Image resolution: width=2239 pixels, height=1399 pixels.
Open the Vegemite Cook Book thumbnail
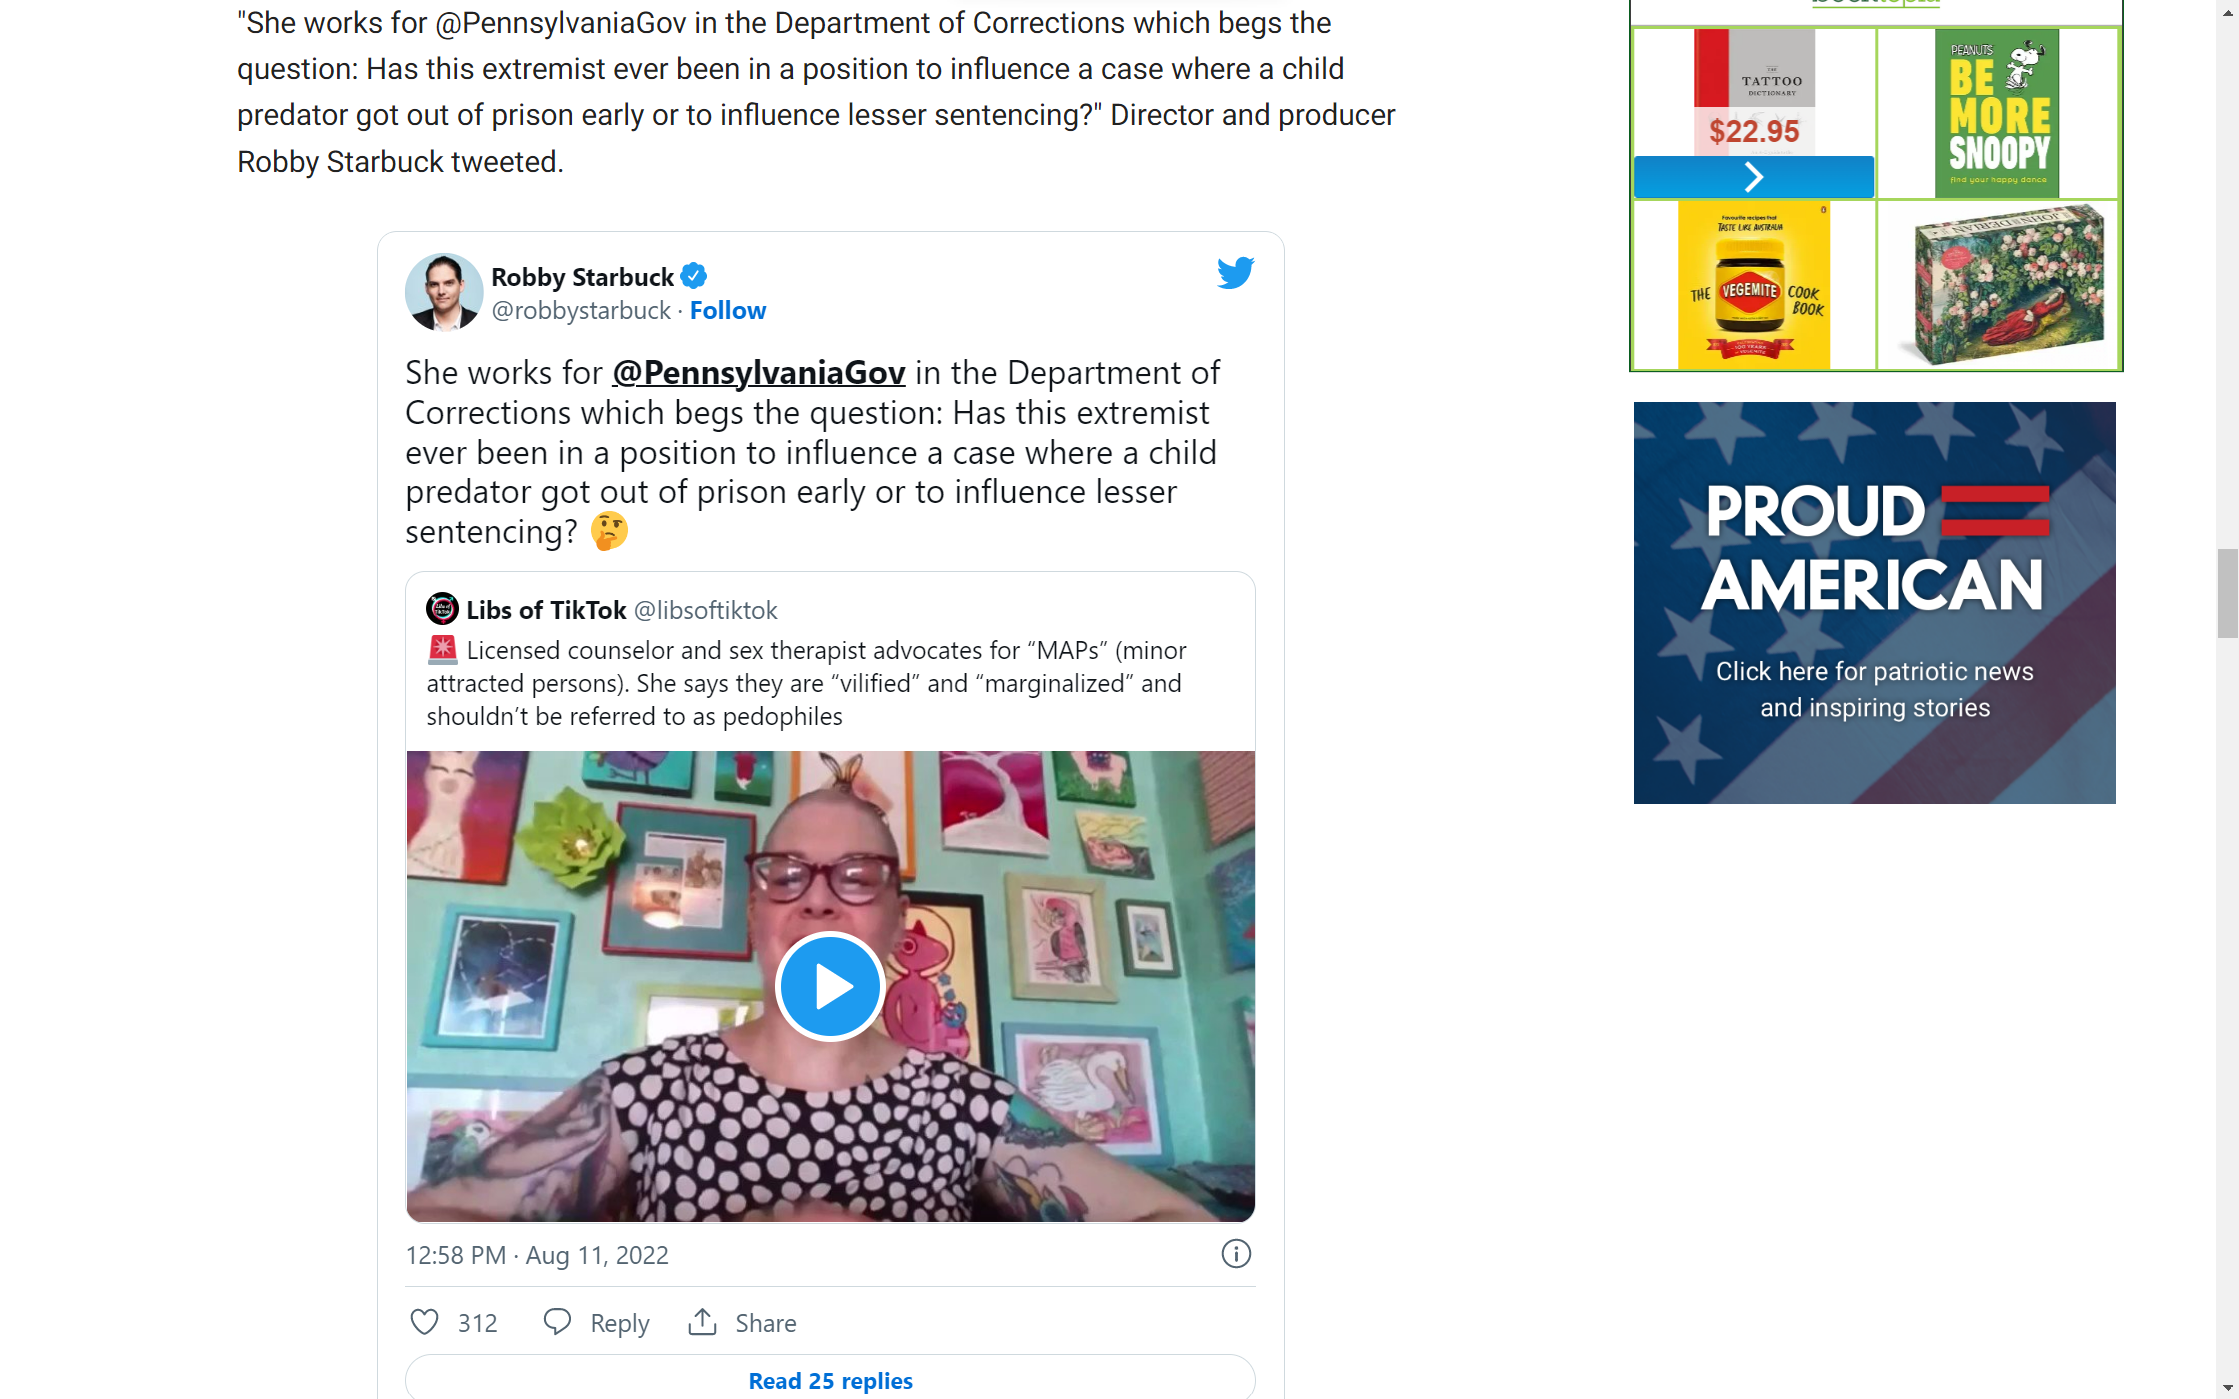pyautogui.click(x=1754, y=286)
